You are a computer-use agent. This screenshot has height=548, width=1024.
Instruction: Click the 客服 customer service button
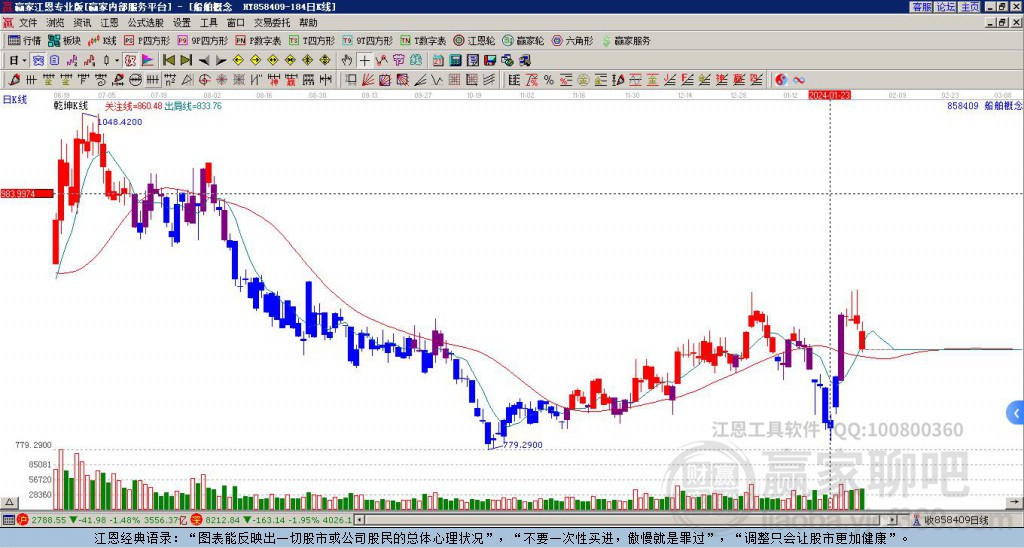(x=921, y=7)
